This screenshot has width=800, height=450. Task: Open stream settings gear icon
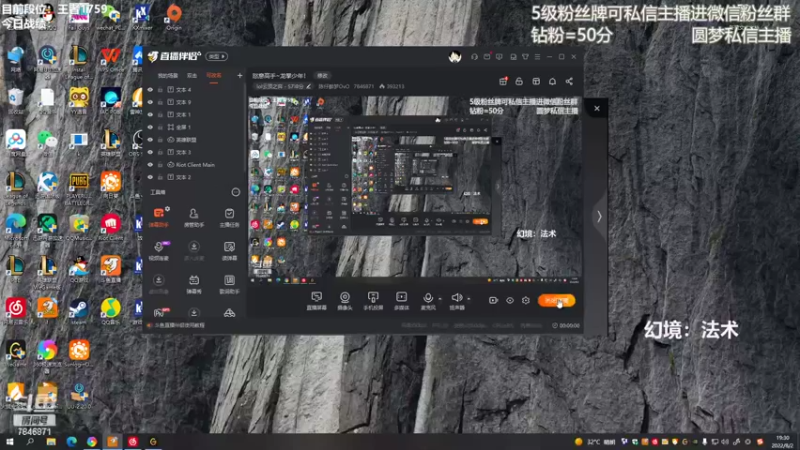pos(526,301)
